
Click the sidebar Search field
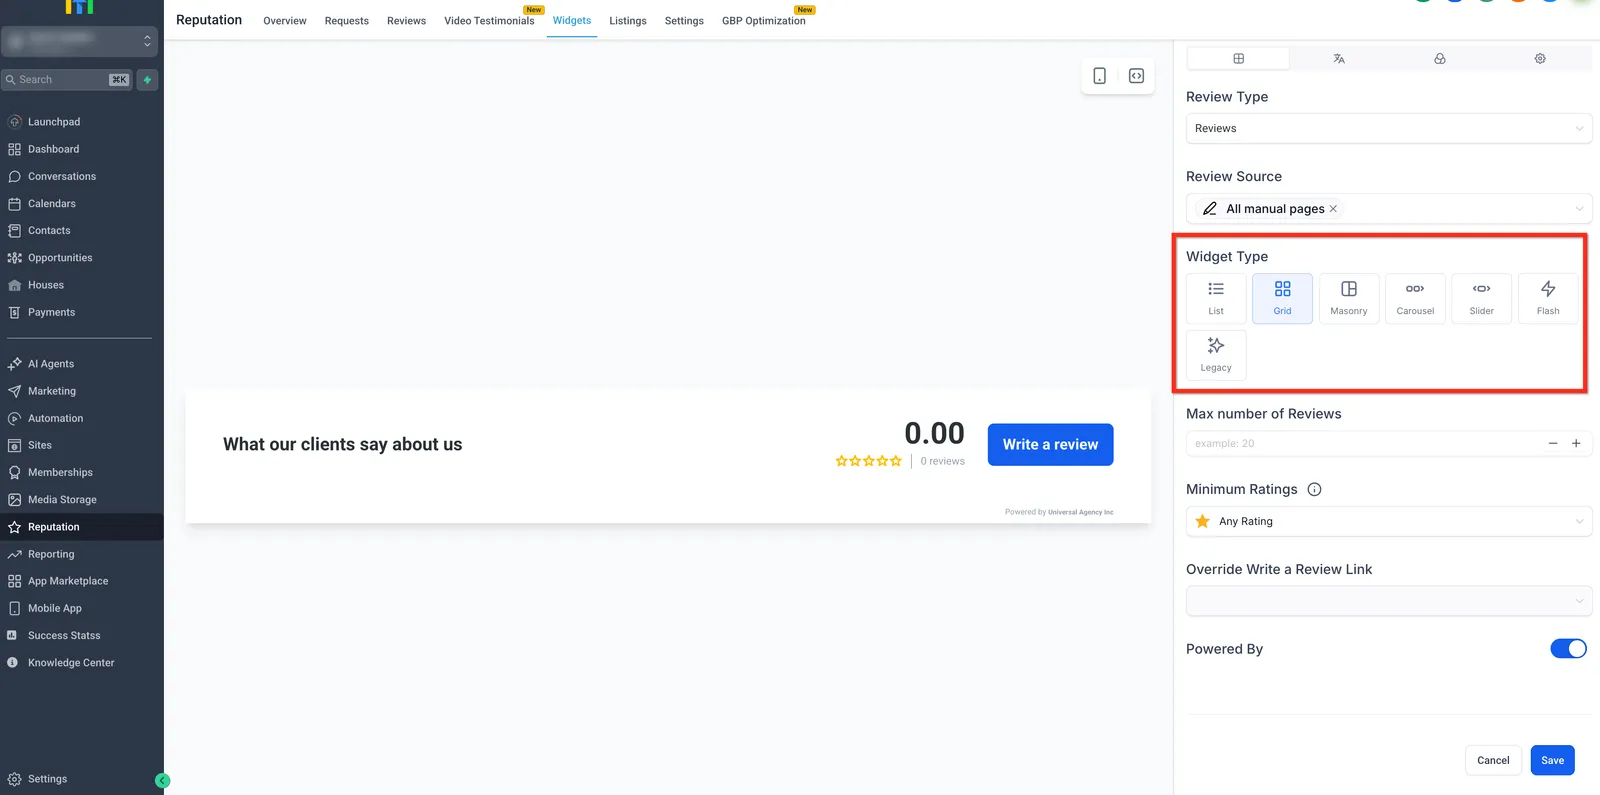coord(68,80)
